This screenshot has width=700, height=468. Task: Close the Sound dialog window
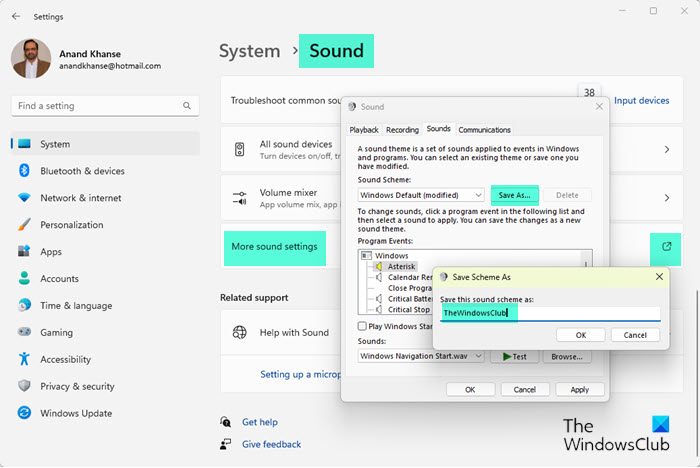tap(599, 106)
